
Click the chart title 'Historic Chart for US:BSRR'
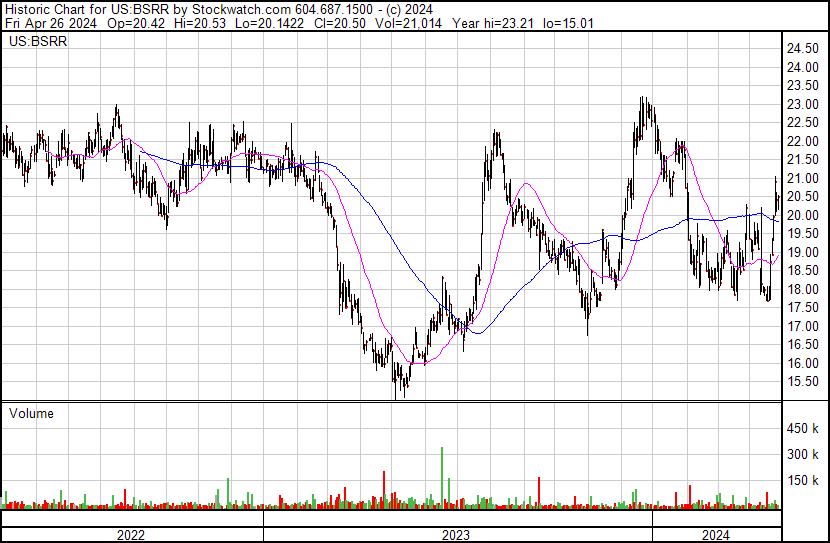coord(89,9)
